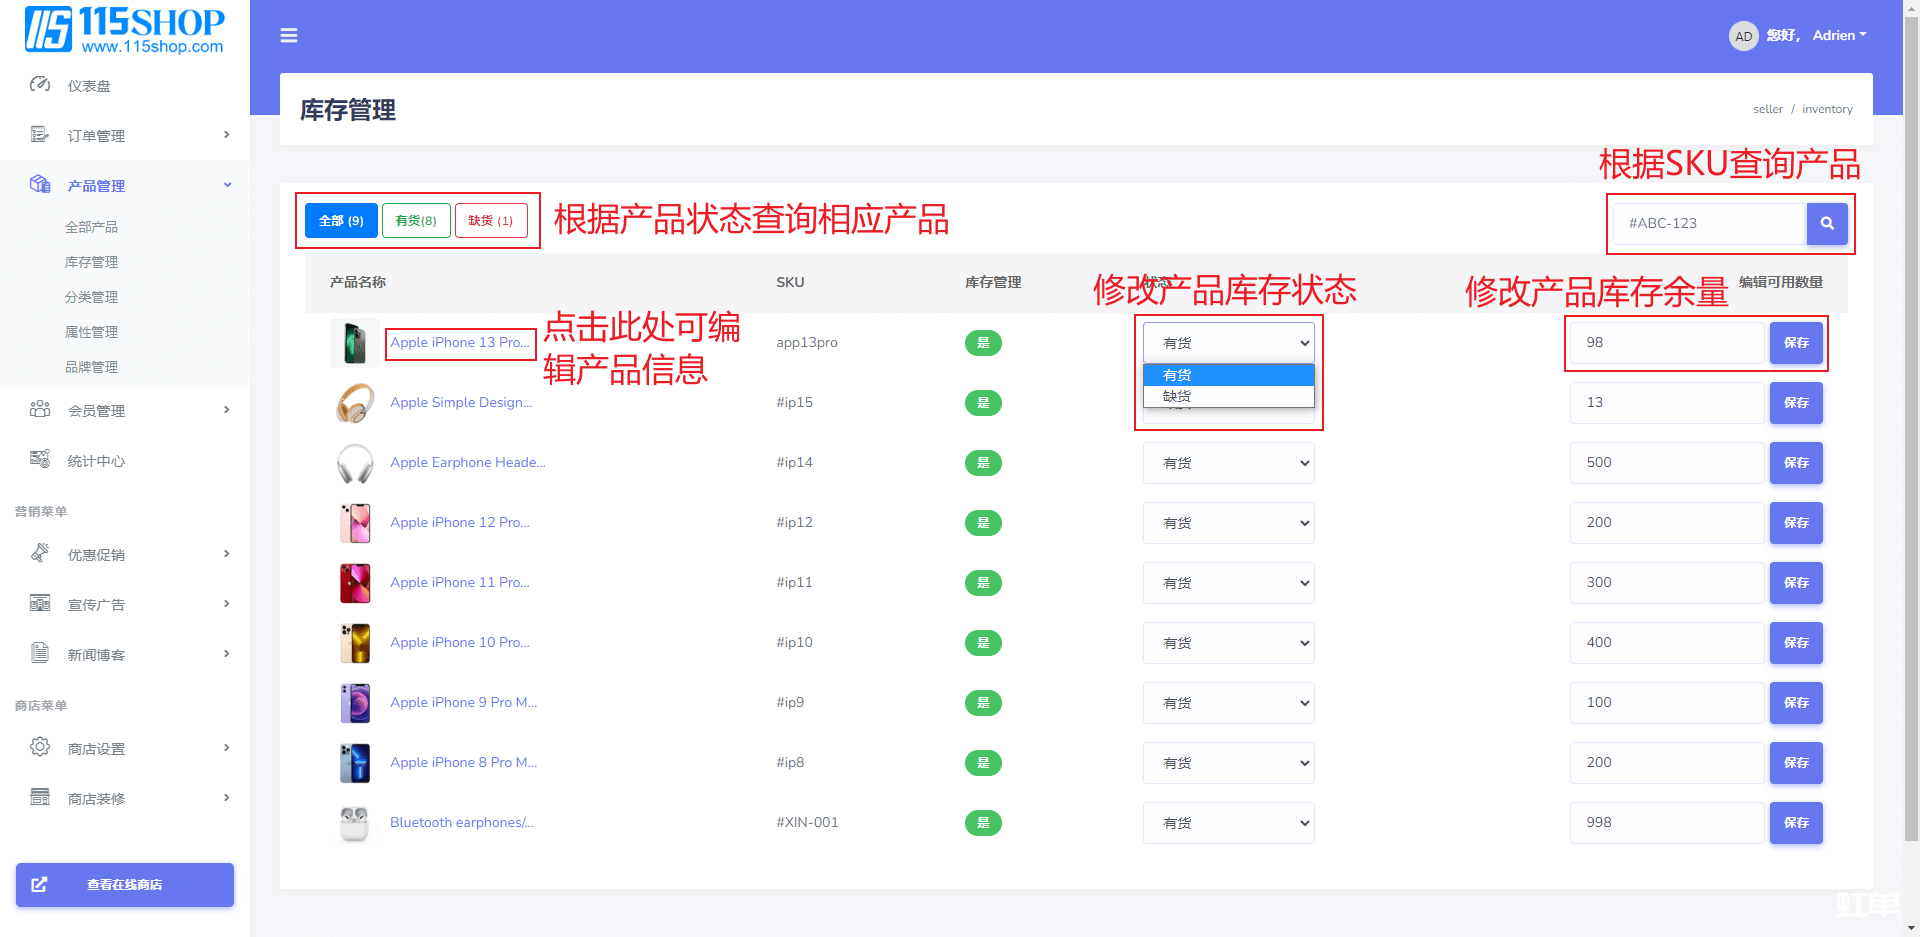Toggle stock-management badge 是 for app13pro
The image size is (1920, 937).
pos(983,343)
